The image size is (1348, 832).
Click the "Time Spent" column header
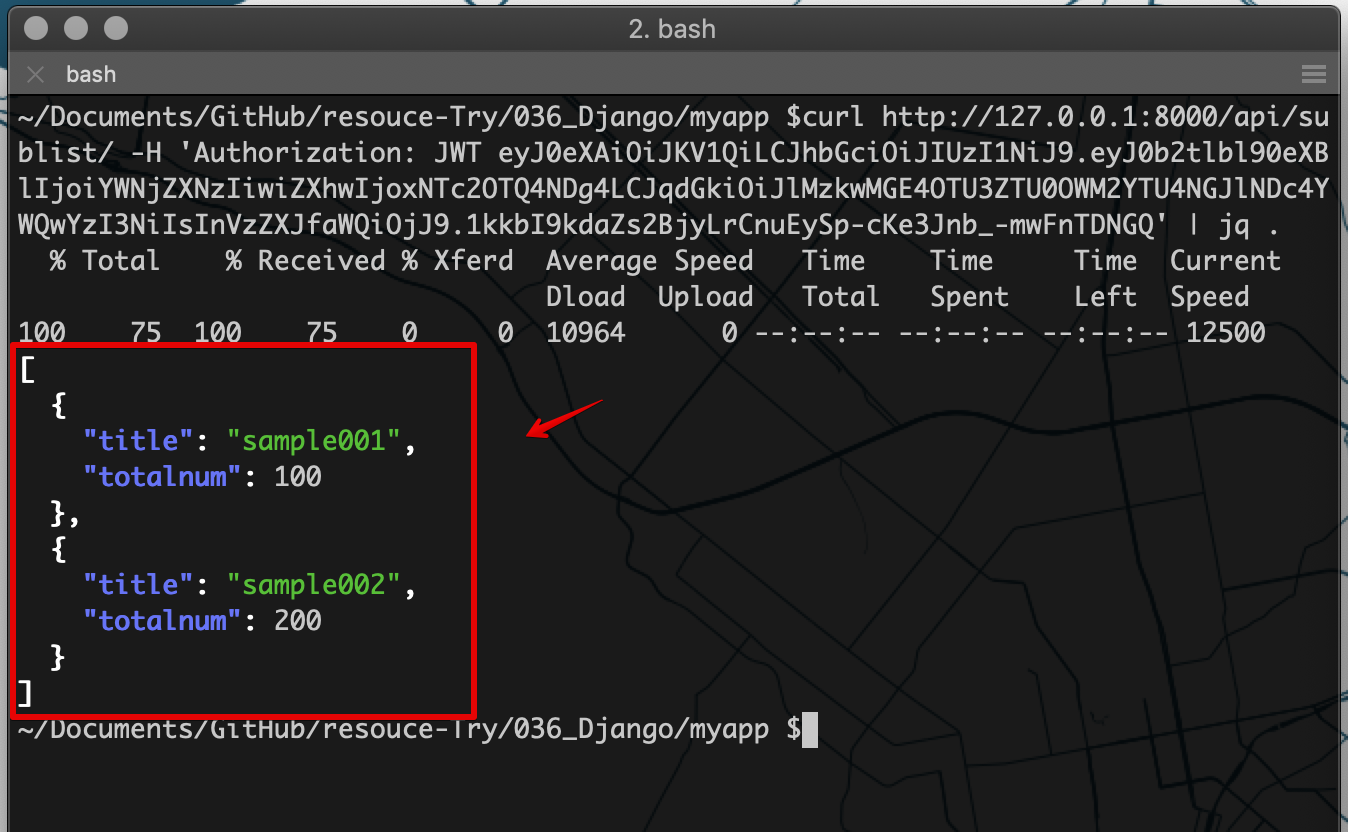(x=970, y=279)
